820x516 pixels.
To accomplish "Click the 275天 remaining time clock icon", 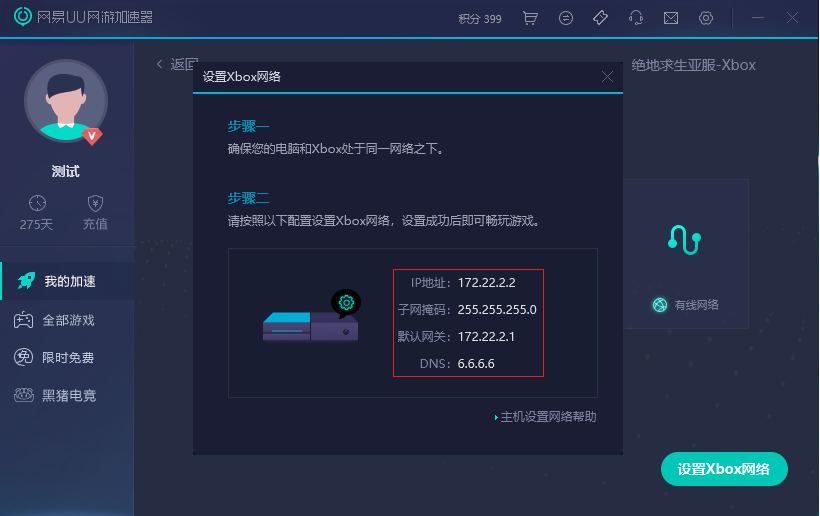I will tap(37, 203).
